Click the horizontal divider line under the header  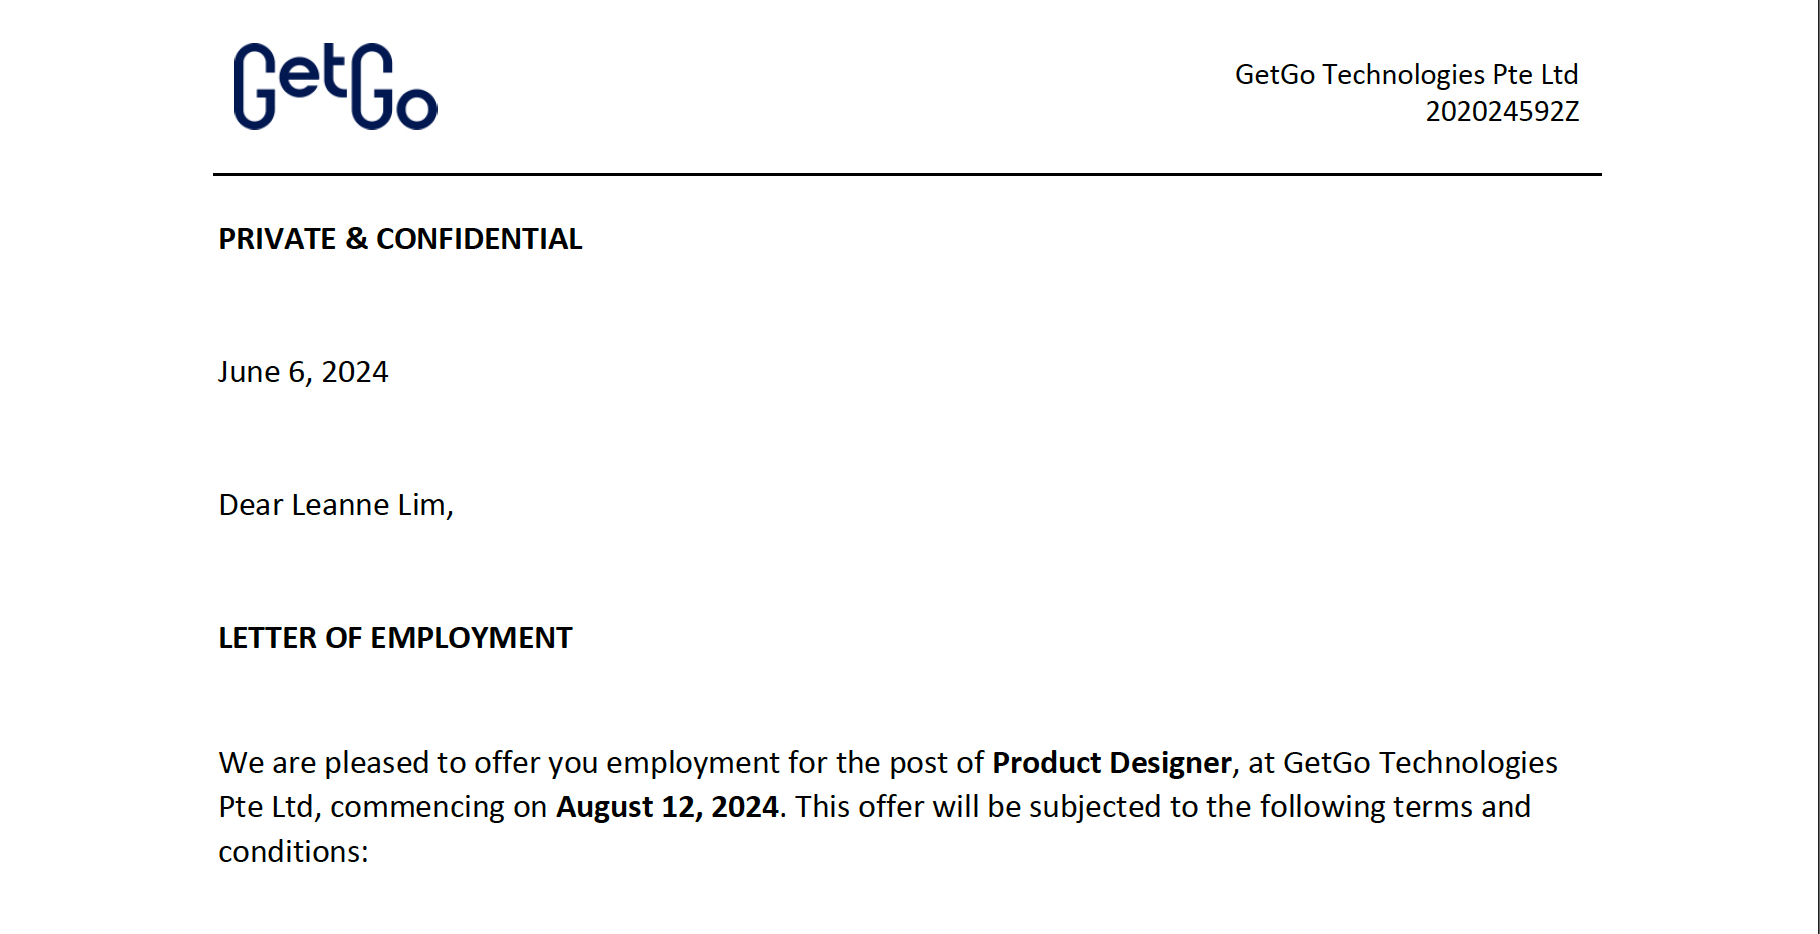click(x=907, y=174)
